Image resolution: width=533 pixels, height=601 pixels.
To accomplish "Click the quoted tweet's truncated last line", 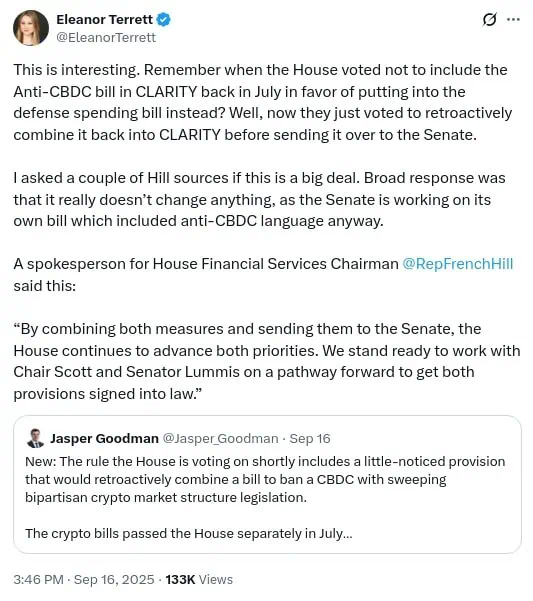I will tap(189, 534).
